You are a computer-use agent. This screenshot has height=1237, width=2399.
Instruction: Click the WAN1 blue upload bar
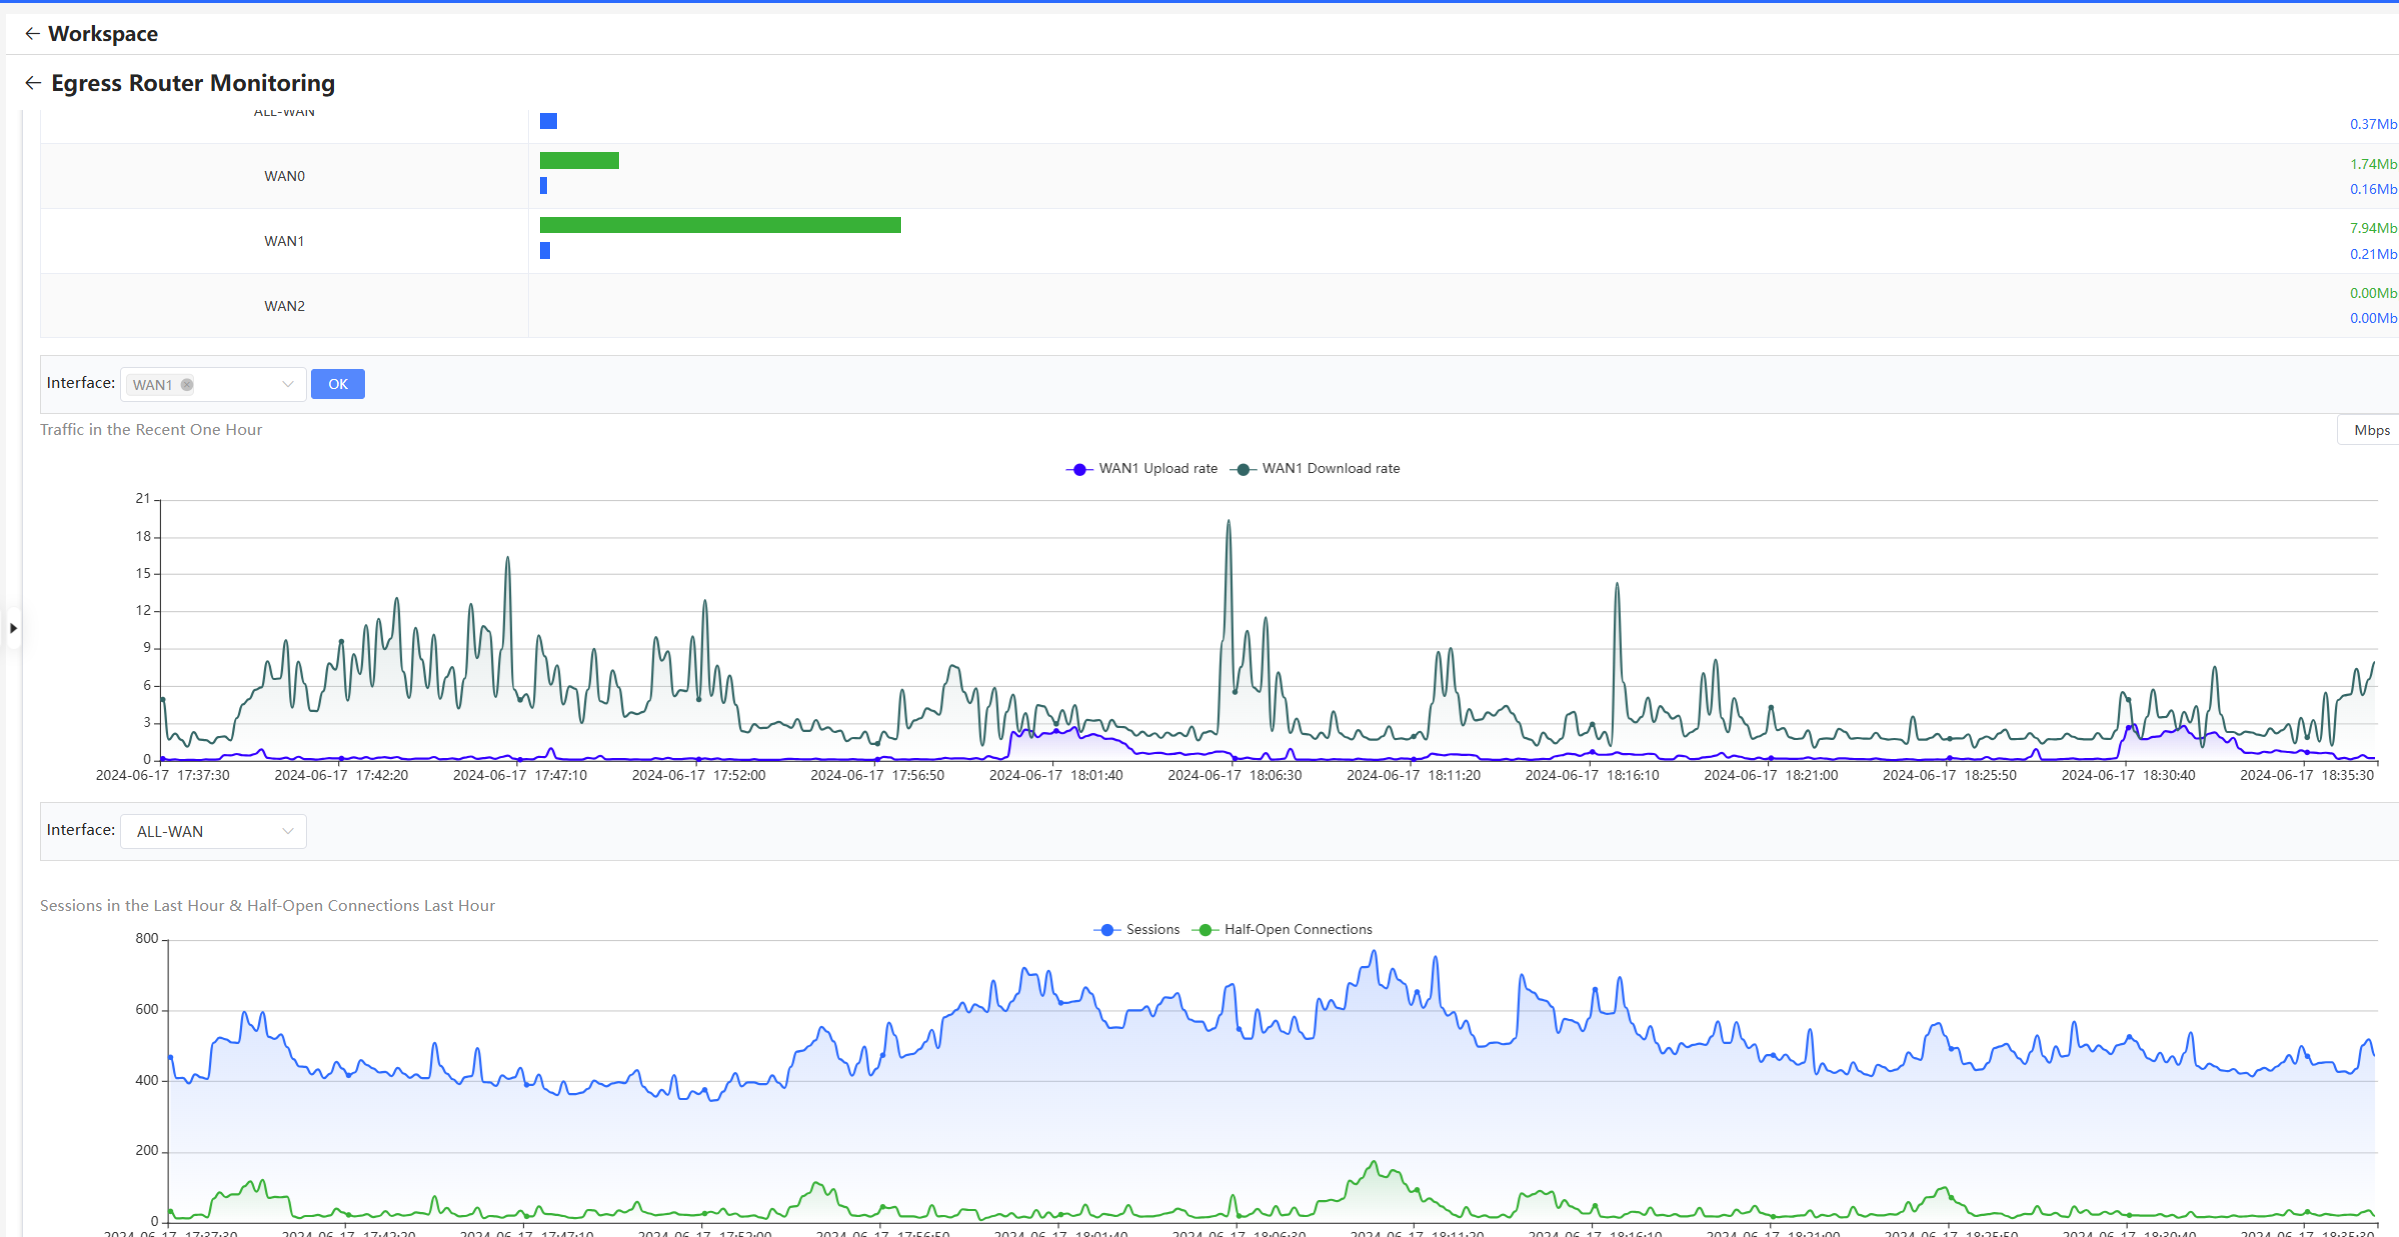(x=545, y=250)
